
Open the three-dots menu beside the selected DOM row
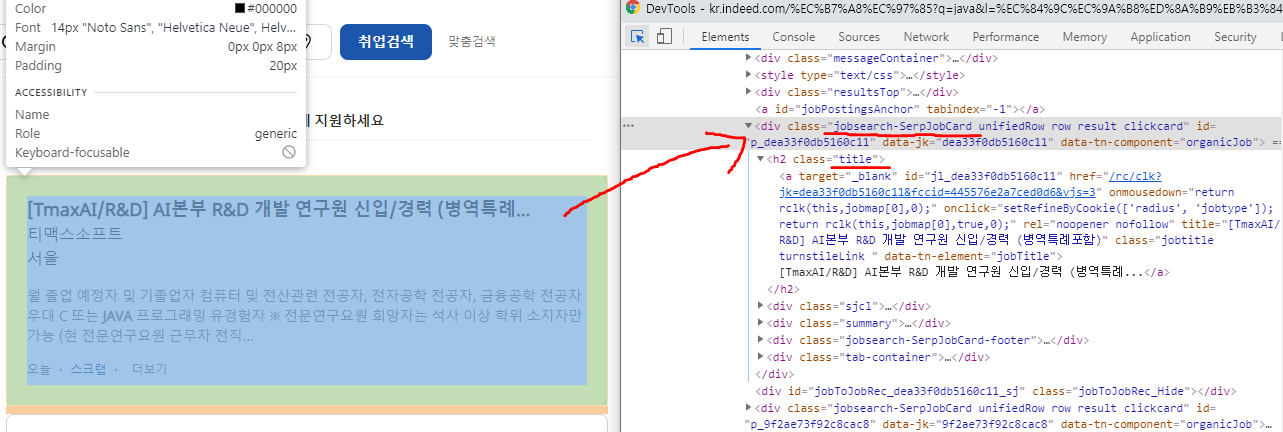click(628, 126)
